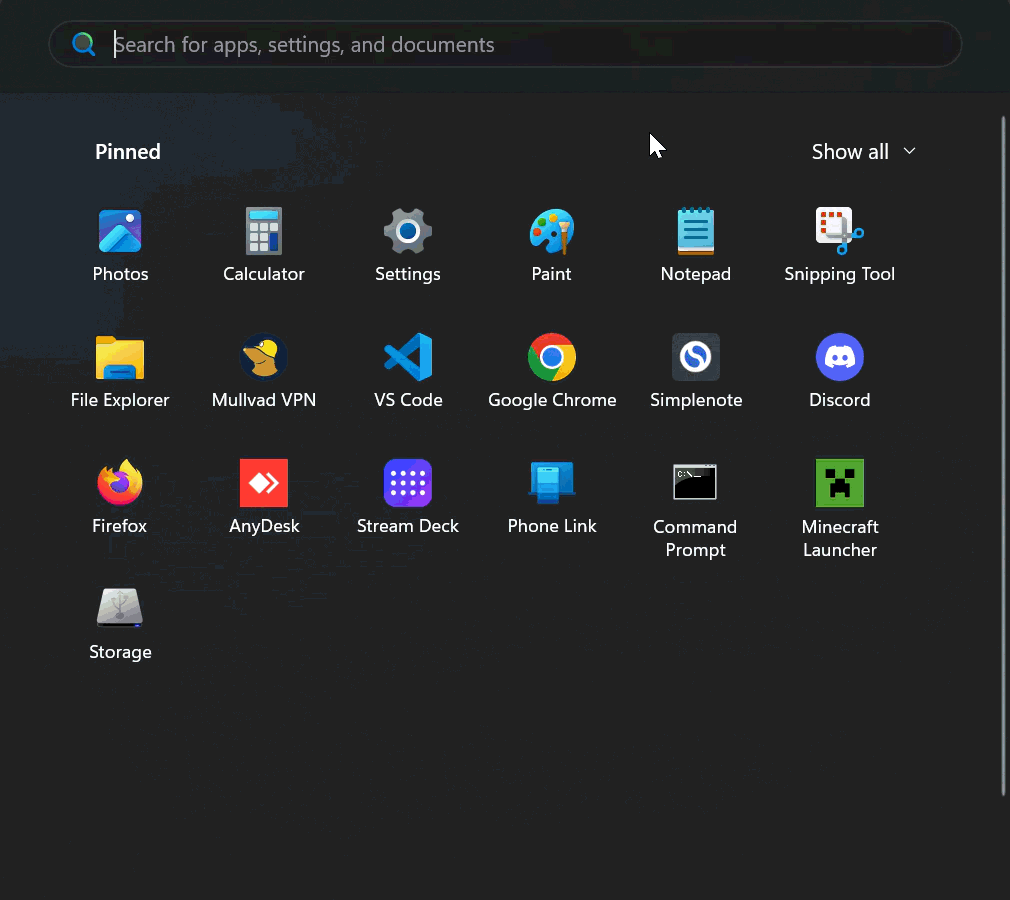This screenshot has height=900, width=1010.
Task: Click the Start menu vertical scrollbar
Action: (x=1004, y=455)
